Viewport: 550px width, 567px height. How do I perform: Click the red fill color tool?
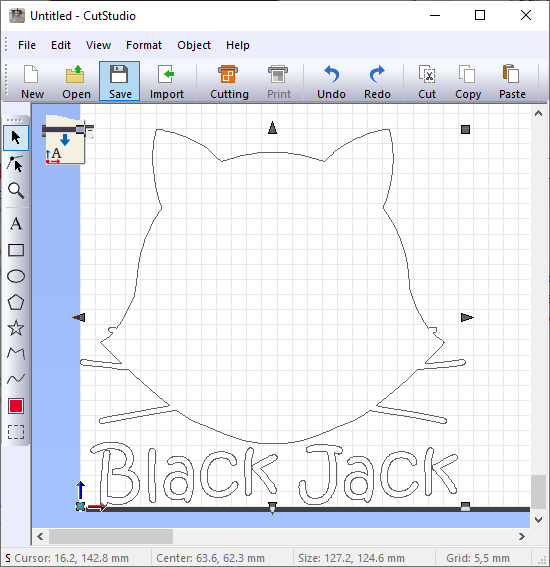pos(16,406)
